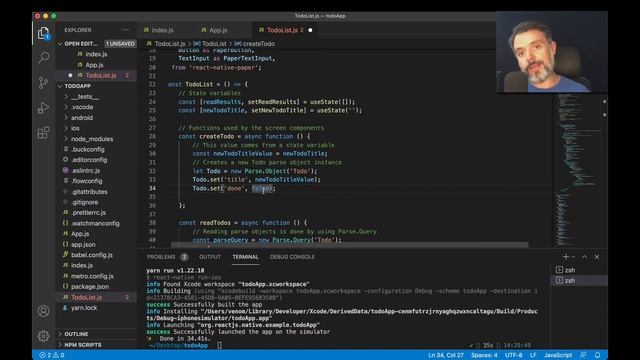Open the .eslintrc.js file
The image size is (640, 360).
pos(96,170)
